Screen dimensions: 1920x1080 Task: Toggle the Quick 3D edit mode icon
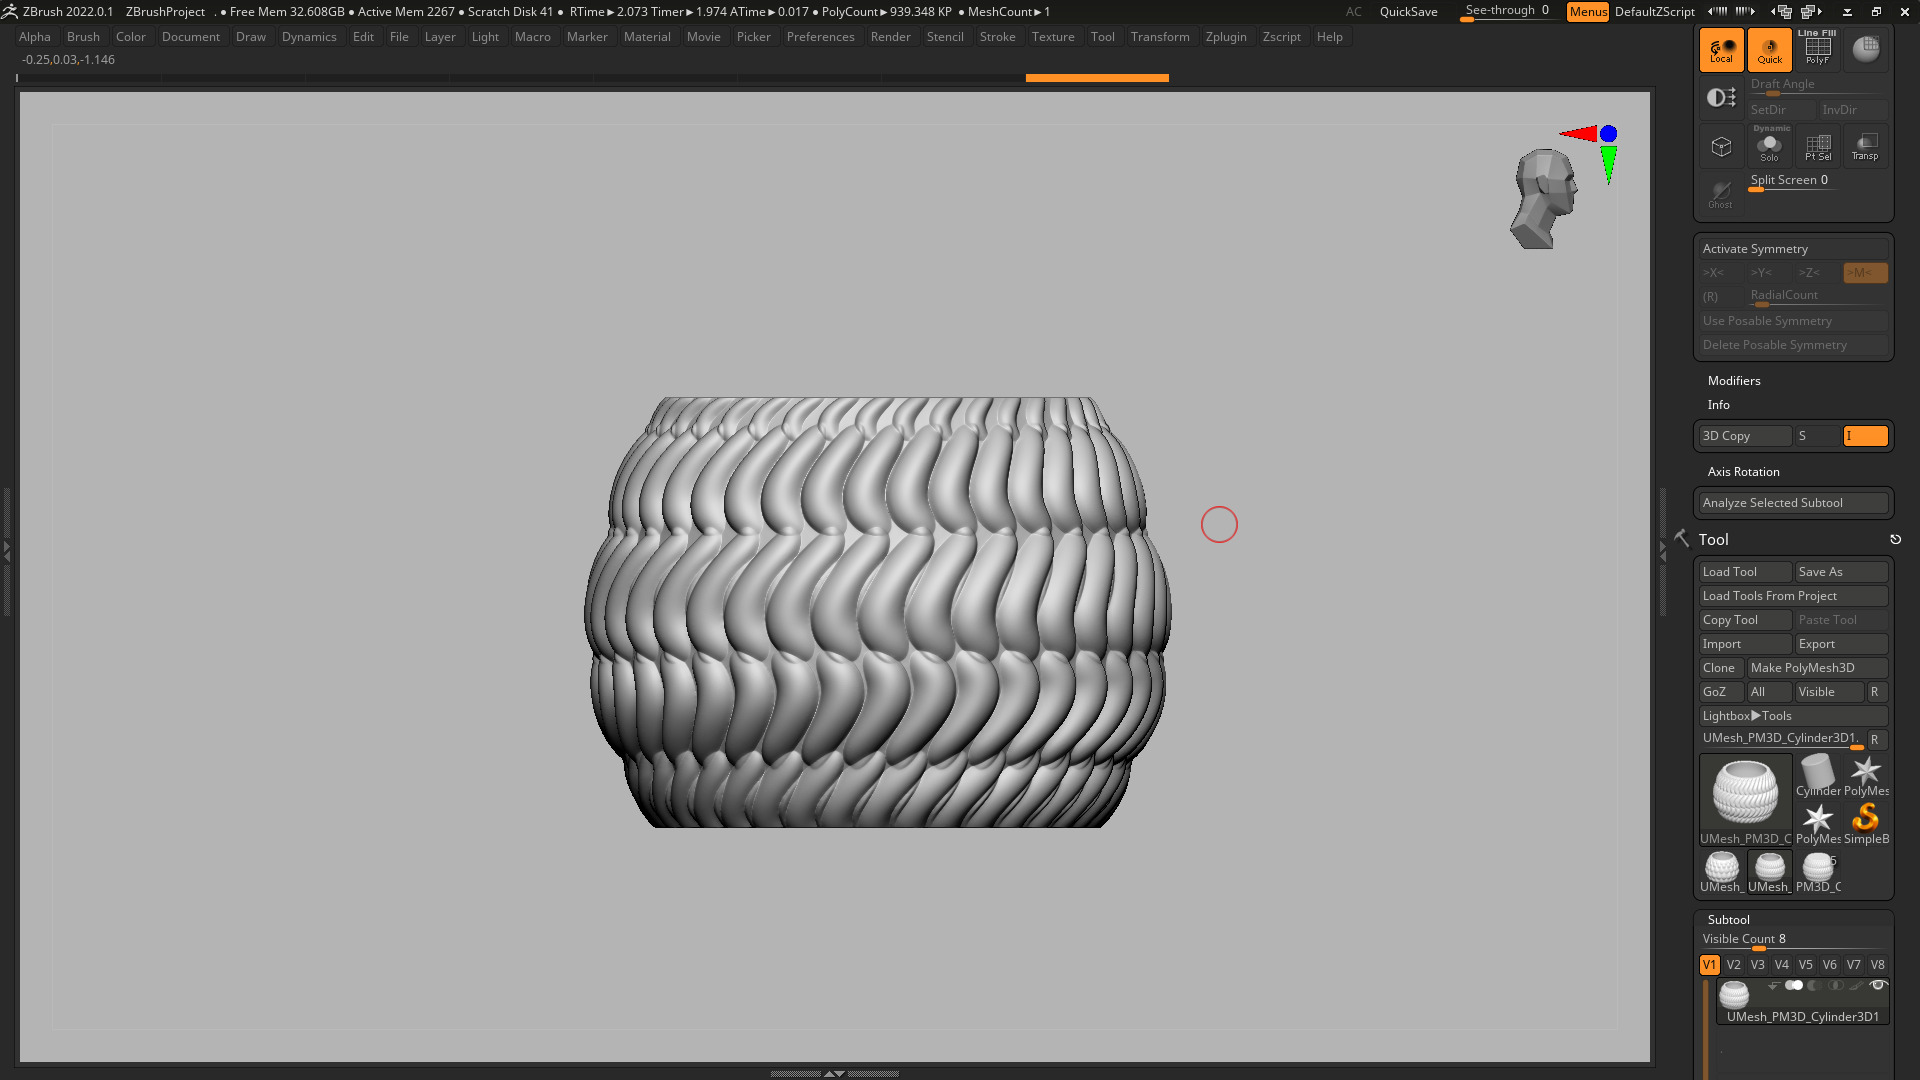click(x=1769, y=50)
